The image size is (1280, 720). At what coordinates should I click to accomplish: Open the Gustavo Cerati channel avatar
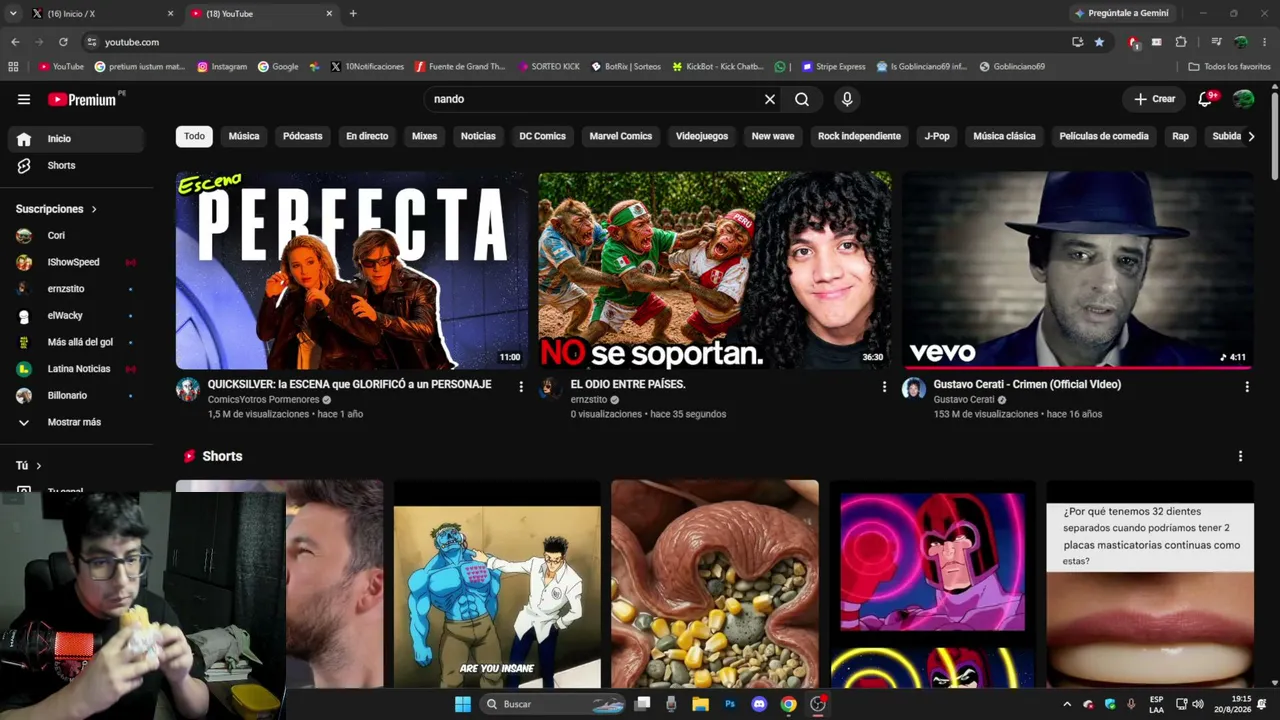point(914,389)
